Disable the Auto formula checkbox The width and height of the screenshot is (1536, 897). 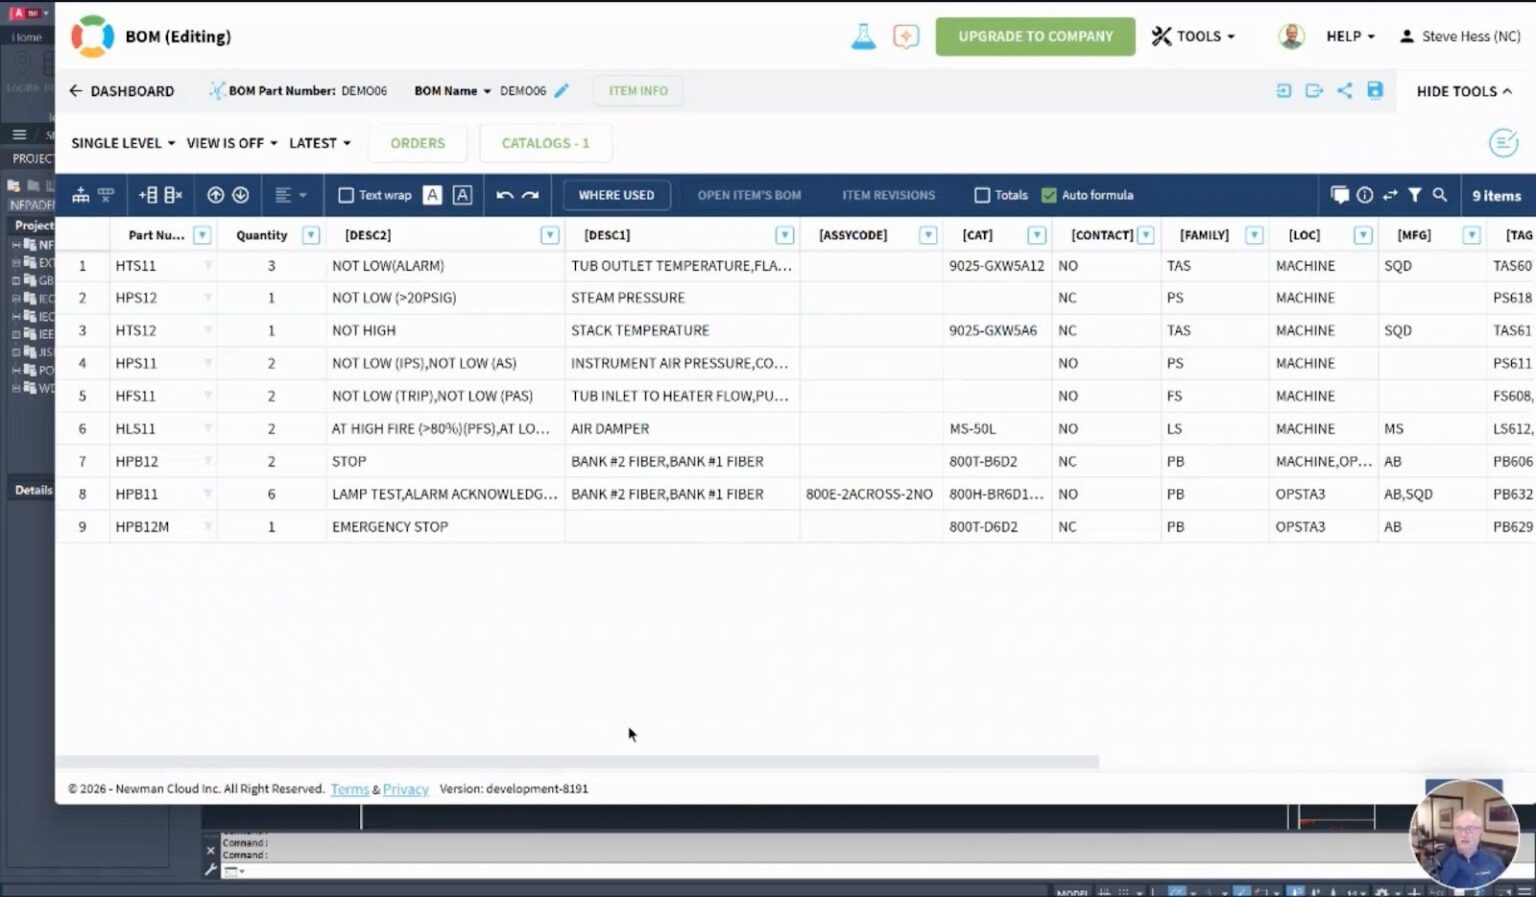click(x=1049, y=195)
